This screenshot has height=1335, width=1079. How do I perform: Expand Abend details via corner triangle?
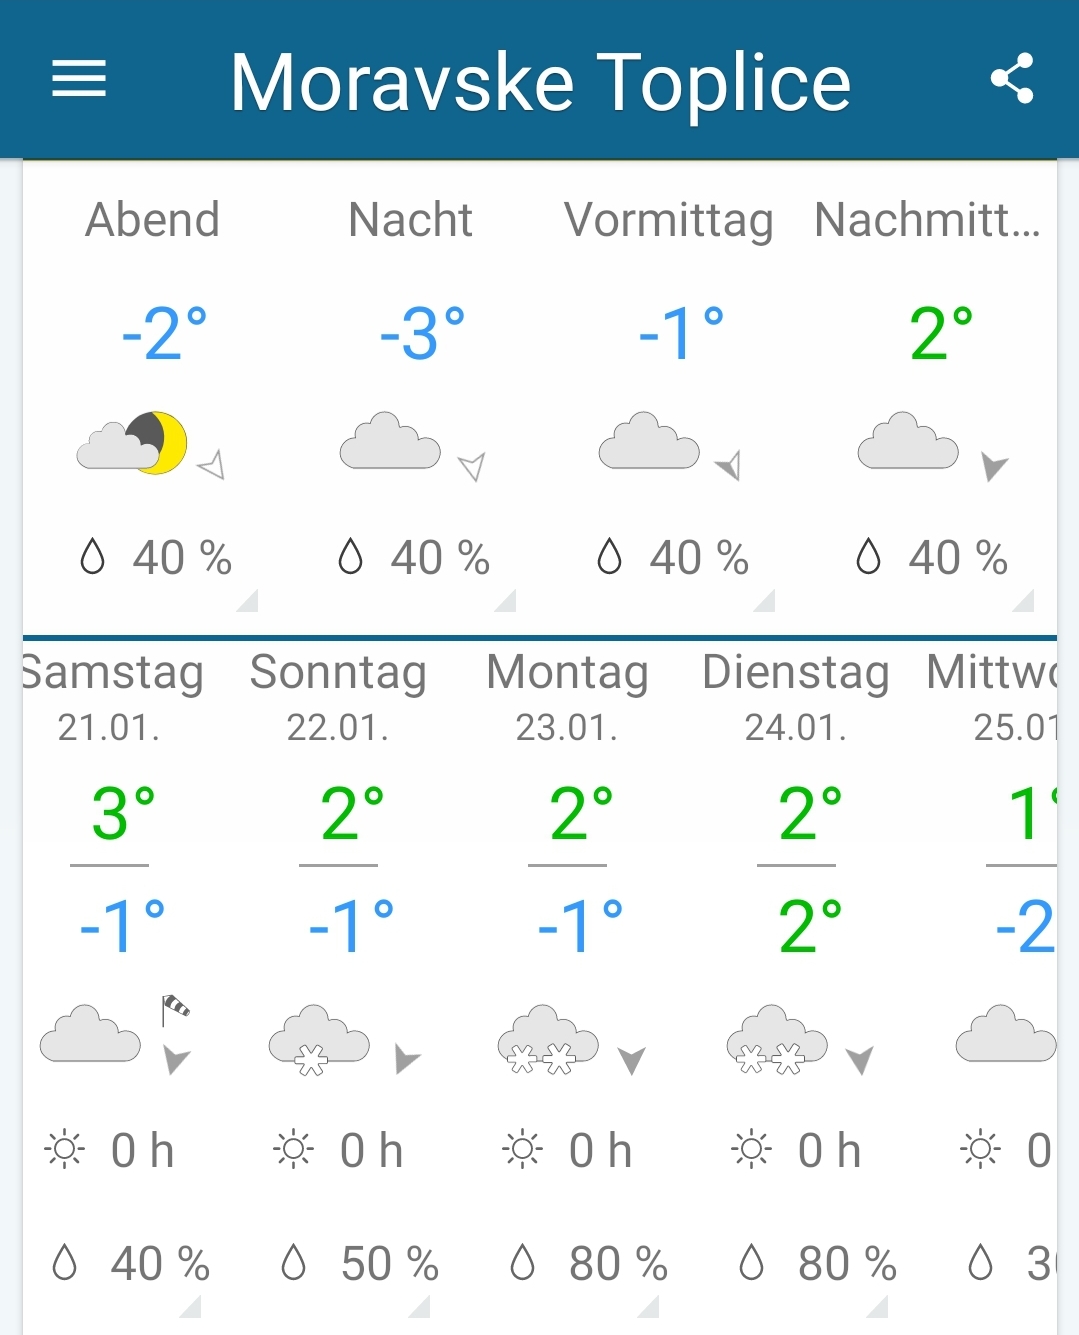246,600
